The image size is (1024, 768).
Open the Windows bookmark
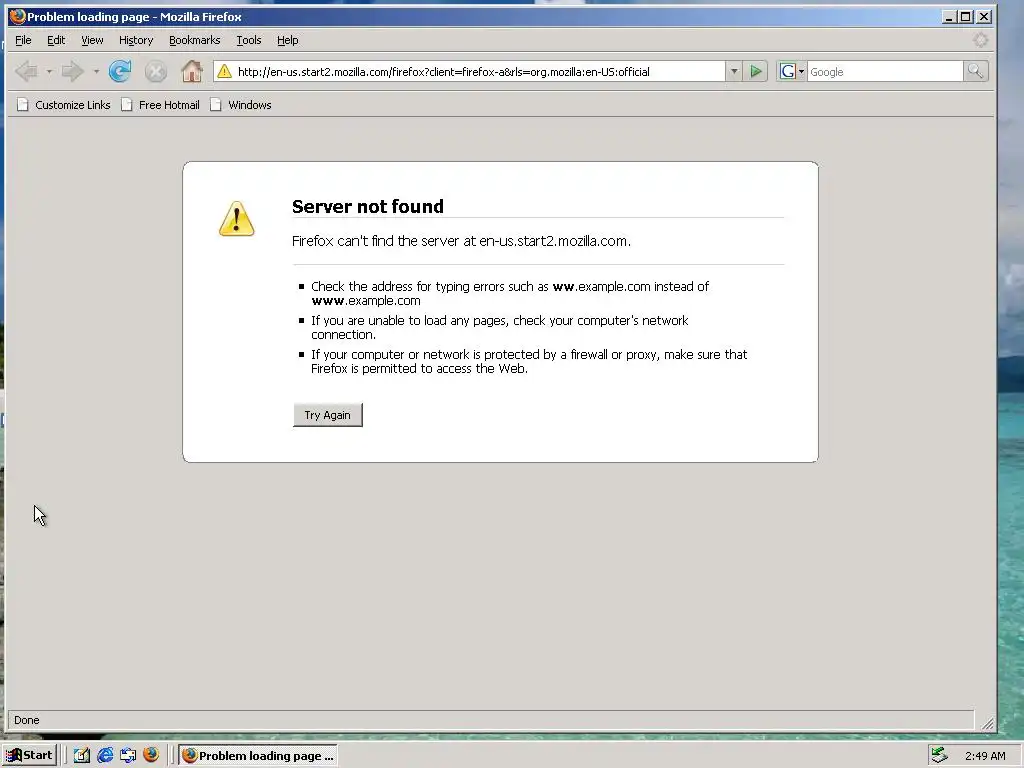pos(240,105)
